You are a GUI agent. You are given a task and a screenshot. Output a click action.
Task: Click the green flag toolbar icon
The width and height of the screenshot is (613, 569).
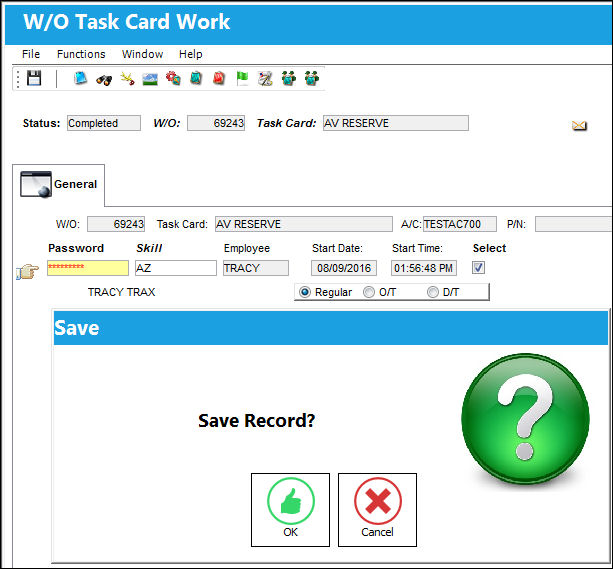[x=242, y=78]
